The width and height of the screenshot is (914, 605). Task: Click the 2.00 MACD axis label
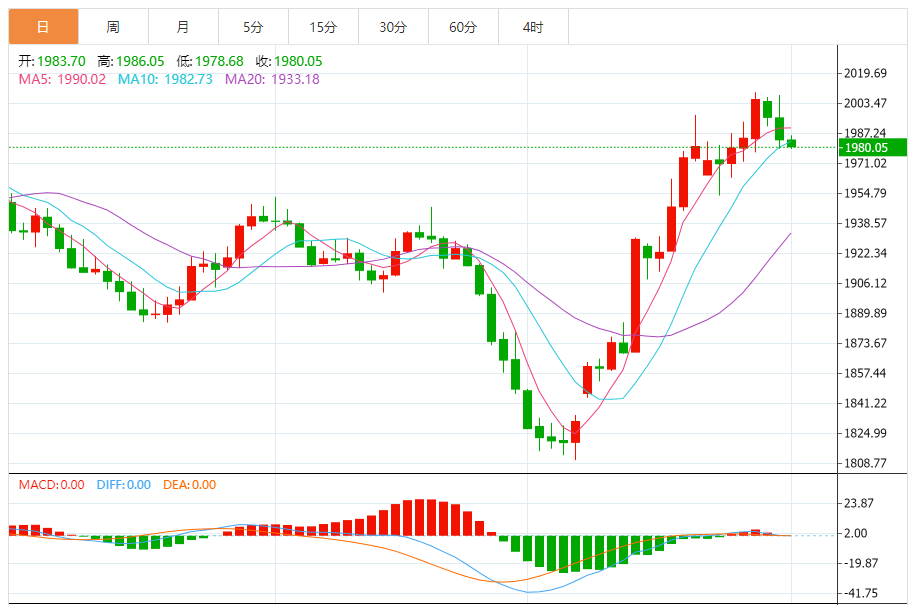[x=855, y=533]
